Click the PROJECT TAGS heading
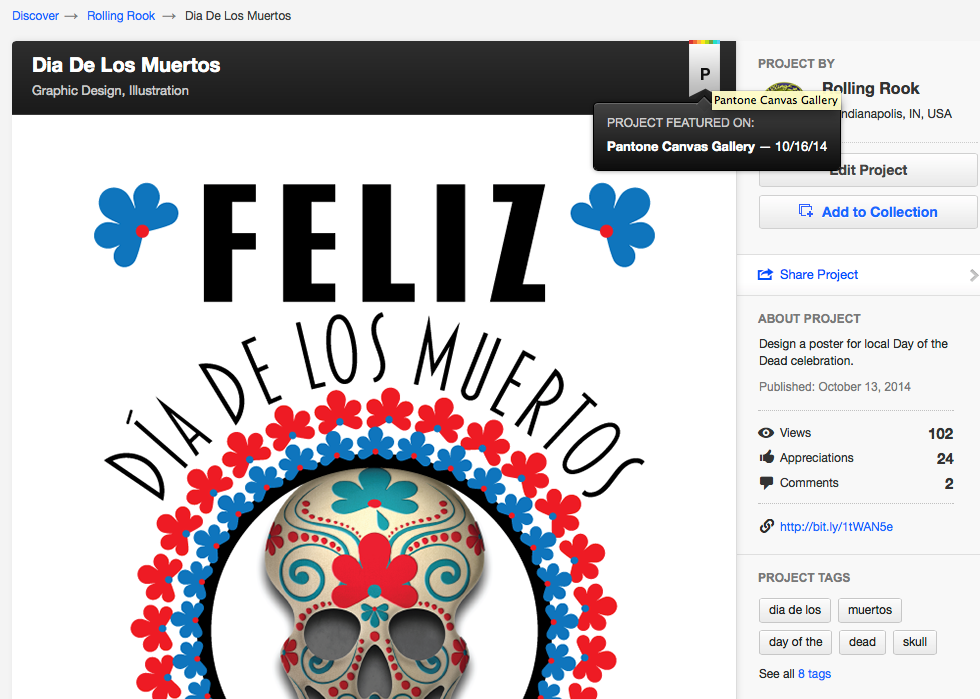This screenshot has width=980, height=699. coord(804,578)
